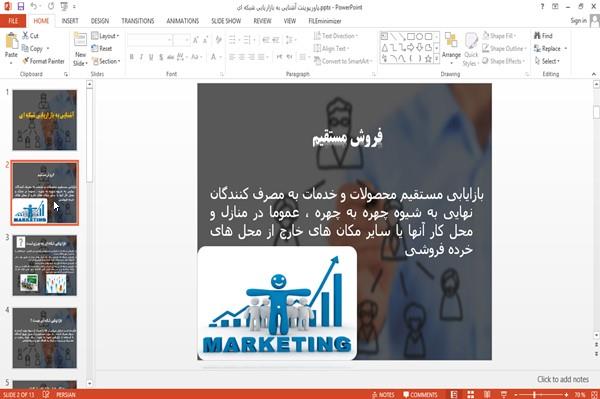
Task: Select slide 3 thumbnail
Action: (x=45, y=265)
